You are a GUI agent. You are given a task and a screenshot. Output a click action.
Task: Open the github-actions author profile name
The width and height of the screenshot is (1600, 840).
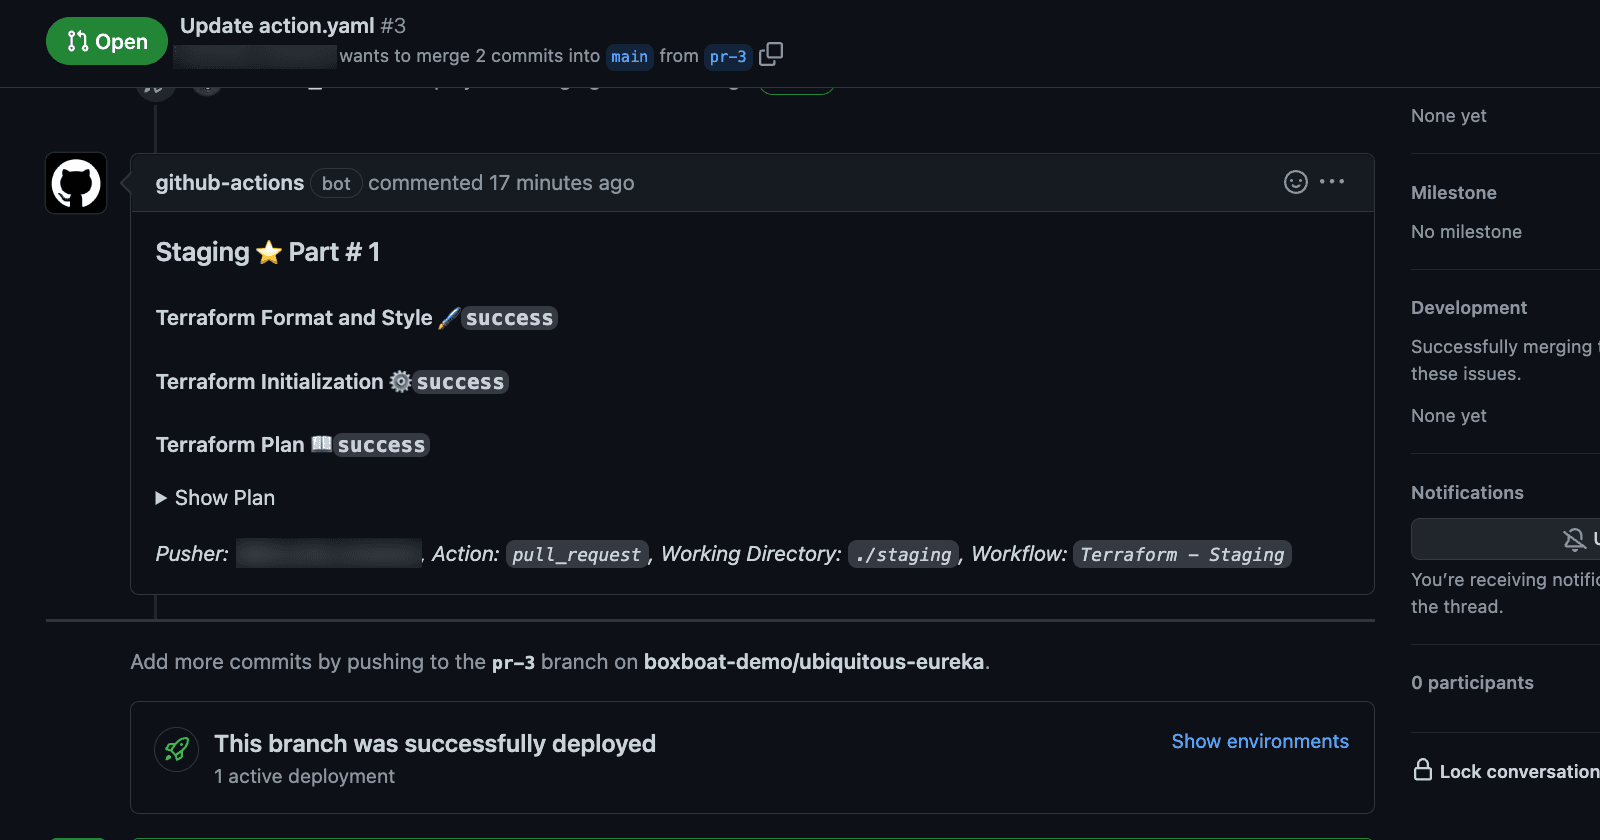tap(229, 183)
